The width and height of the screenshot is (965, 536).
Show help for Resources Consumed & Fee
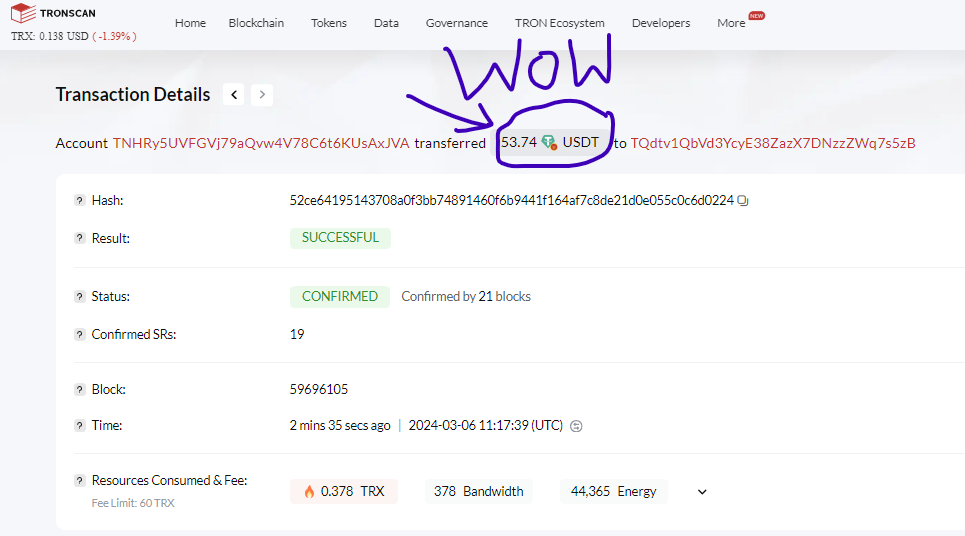tap(79, 481)
